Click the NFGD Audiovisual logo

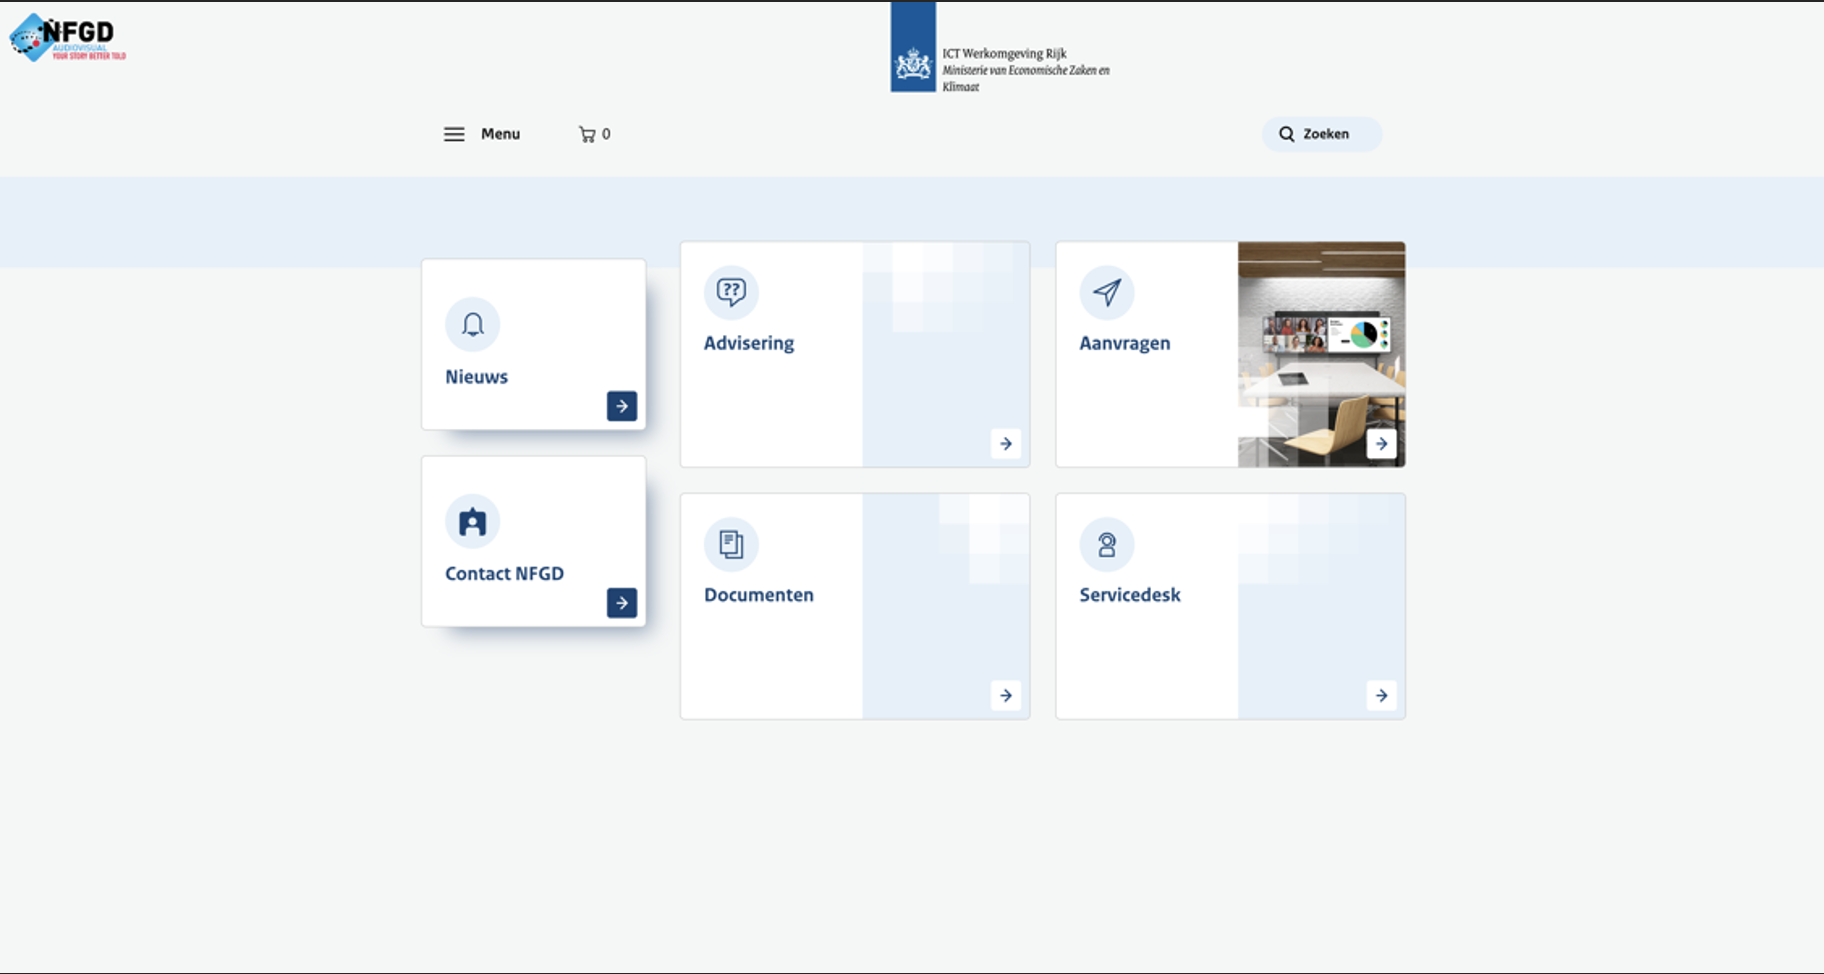(68, 38)
